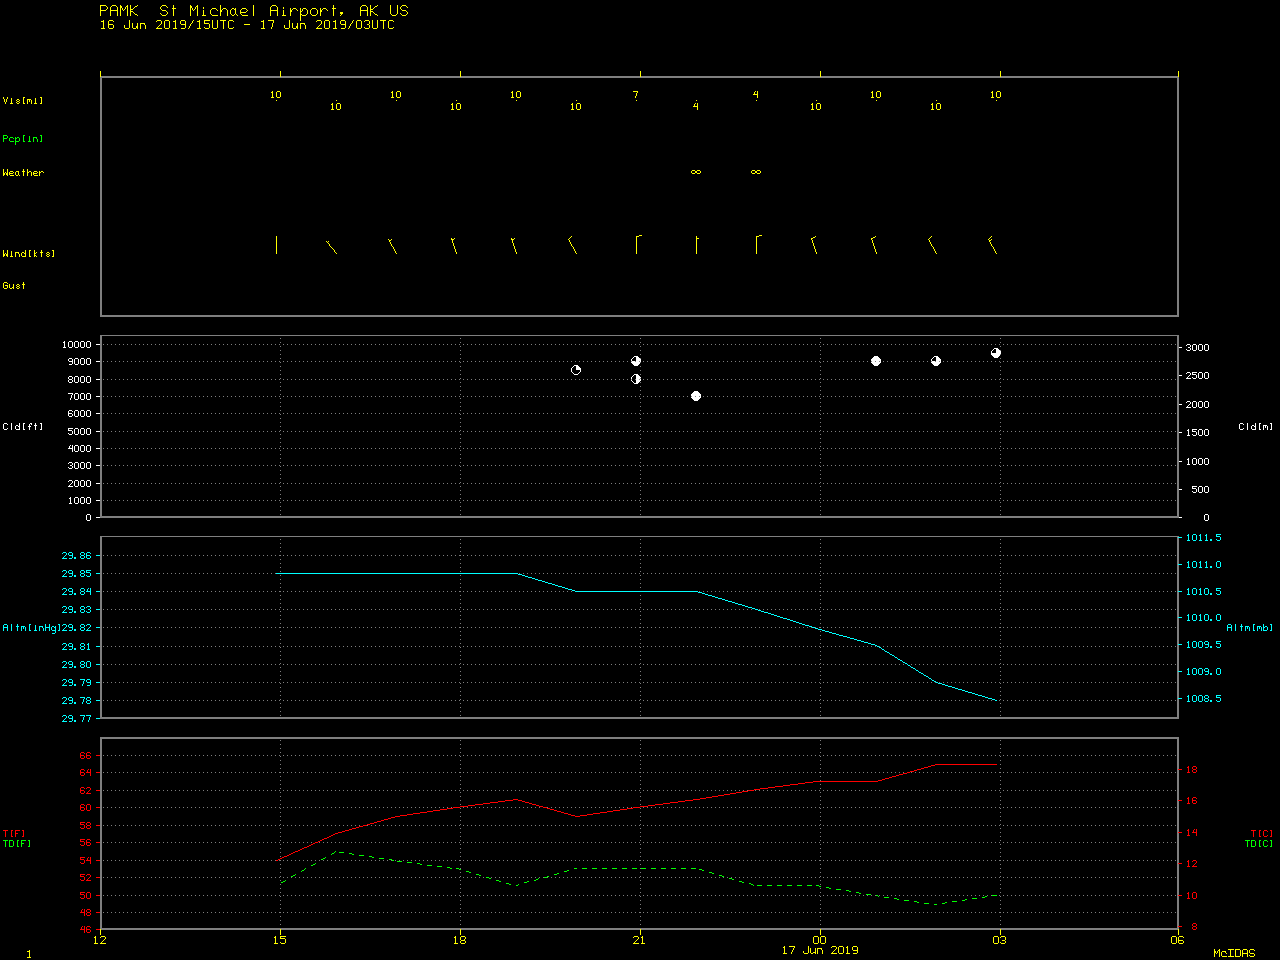Select the 21 hour label on time axis
1280x960 pixels.
pyautogui.click(x=640, y=939)
